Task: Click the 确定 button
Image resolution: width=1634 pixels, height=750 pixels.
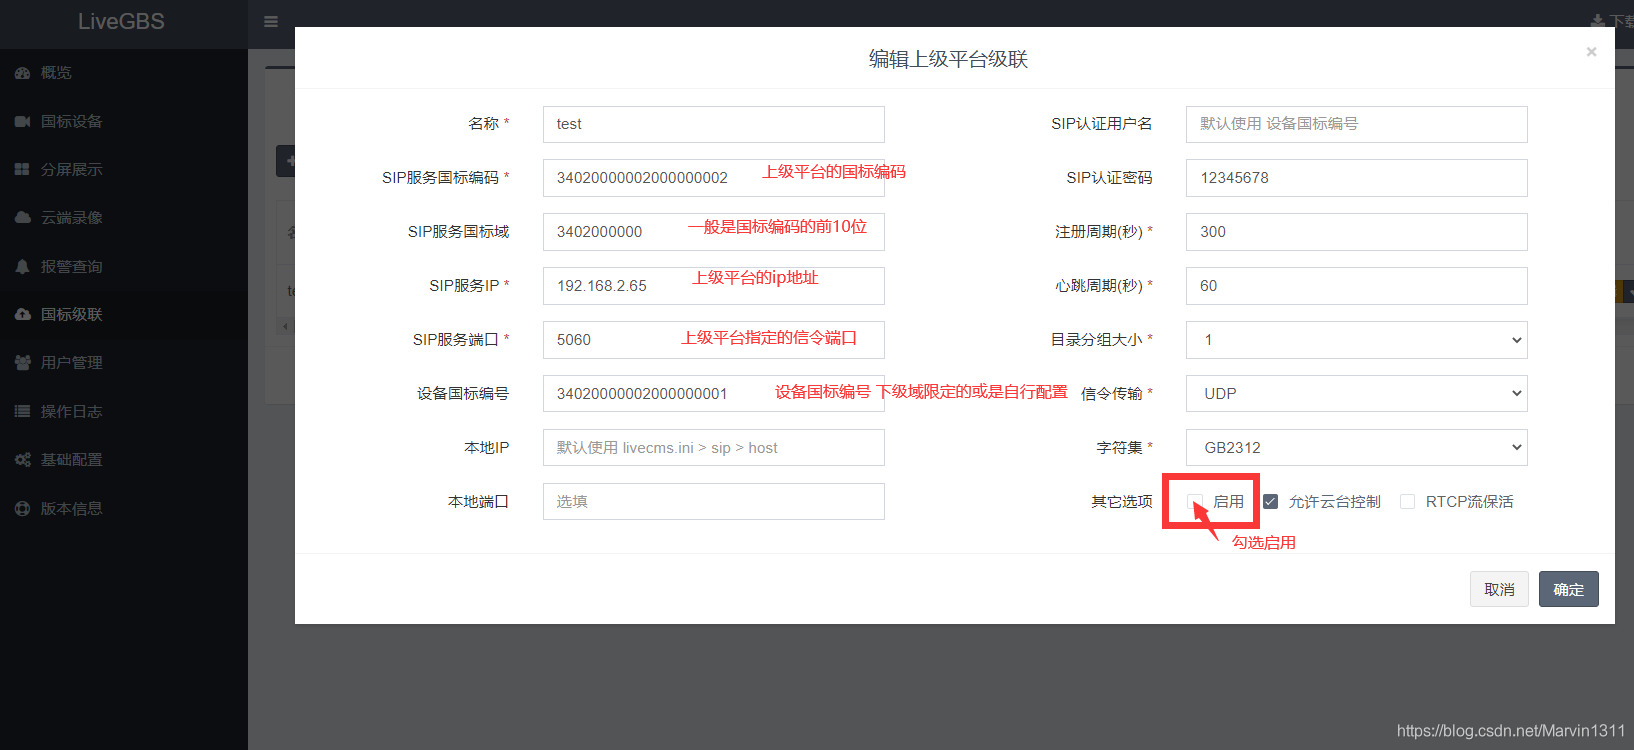Action: click(1568, 589)
